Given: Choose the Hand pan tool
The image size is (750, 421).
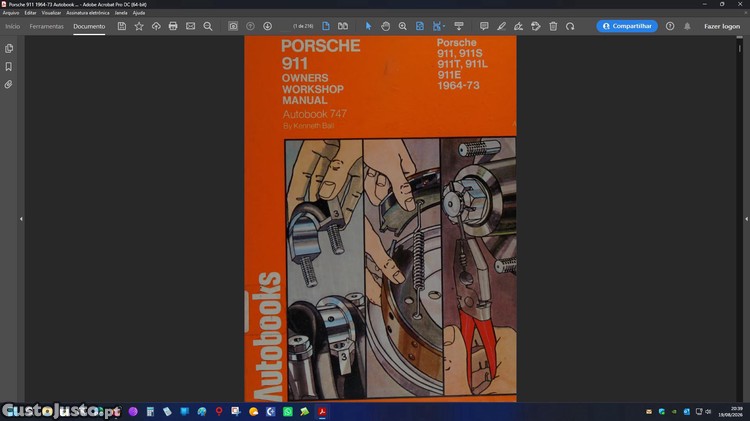Looking at the screenshot, I should [x=386, y=26].
